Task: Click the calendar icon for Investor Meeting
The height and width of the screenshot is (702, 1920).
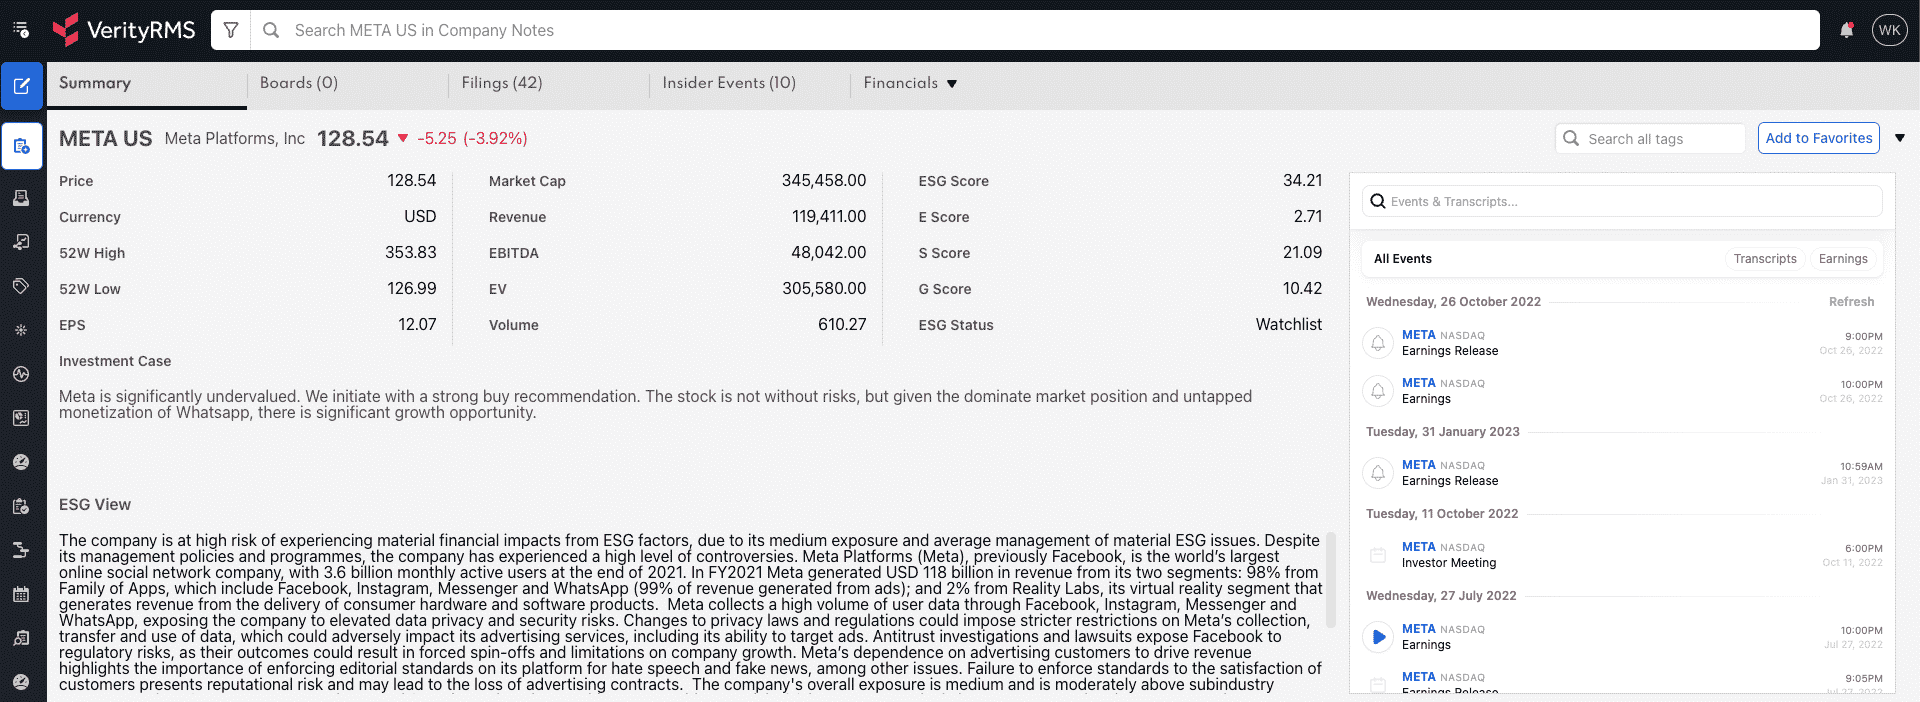Action: pos(1378,555)
